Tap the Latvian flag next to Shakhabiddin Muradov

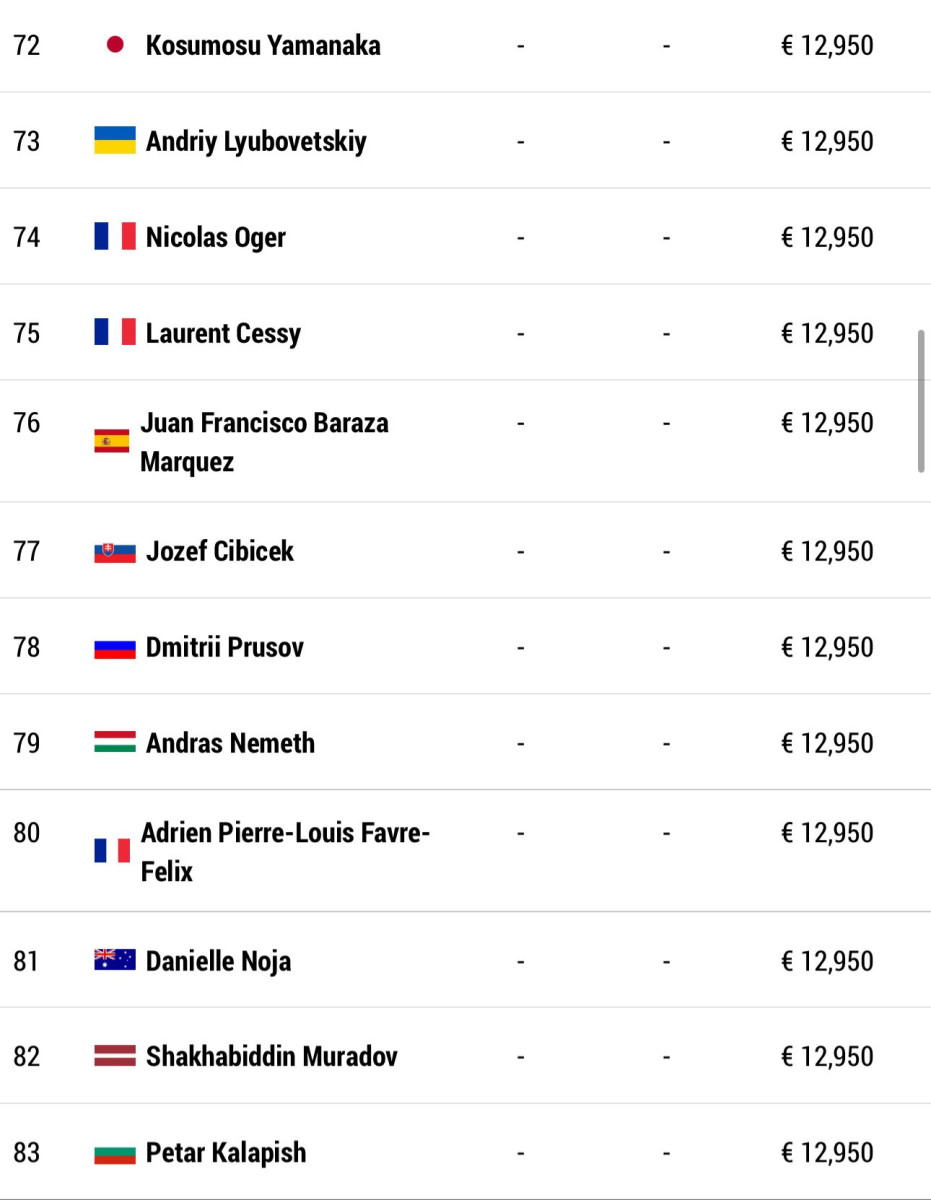click(x=115, y=1056)
